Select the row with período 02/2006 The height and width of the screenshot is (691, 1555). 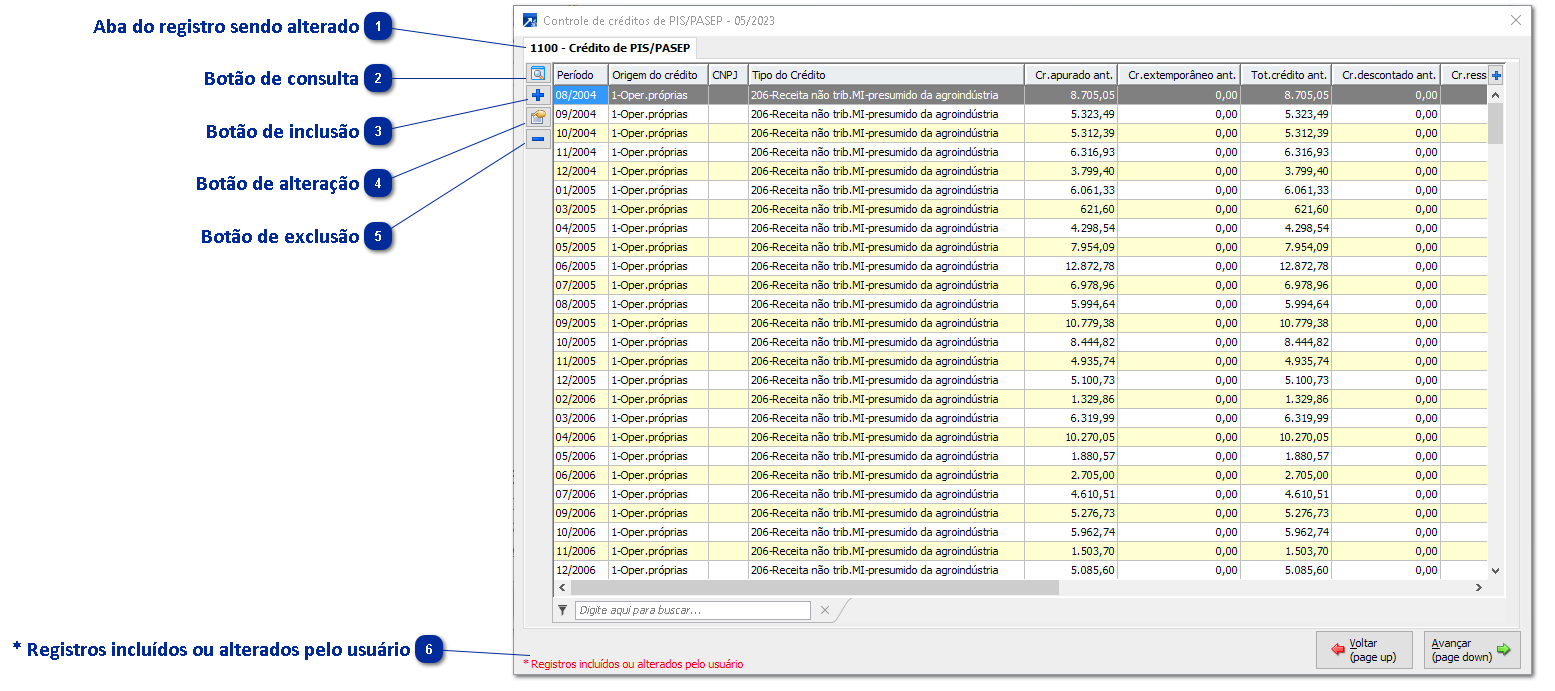[1020, 399]
